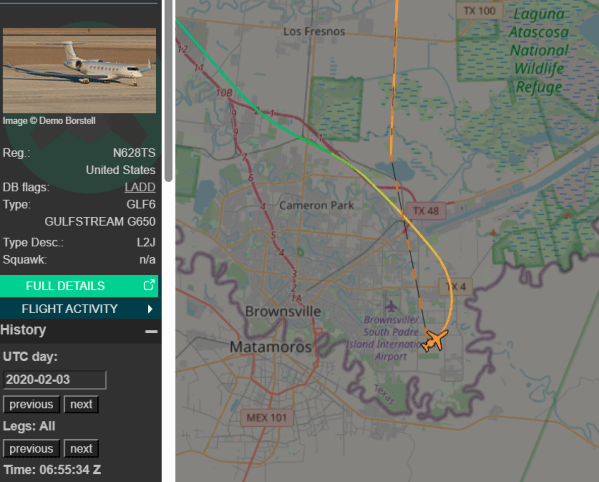Click the Gulfstream aircraft photo thumbnail
Screen dimensions: 599x482
pos(79,70)
